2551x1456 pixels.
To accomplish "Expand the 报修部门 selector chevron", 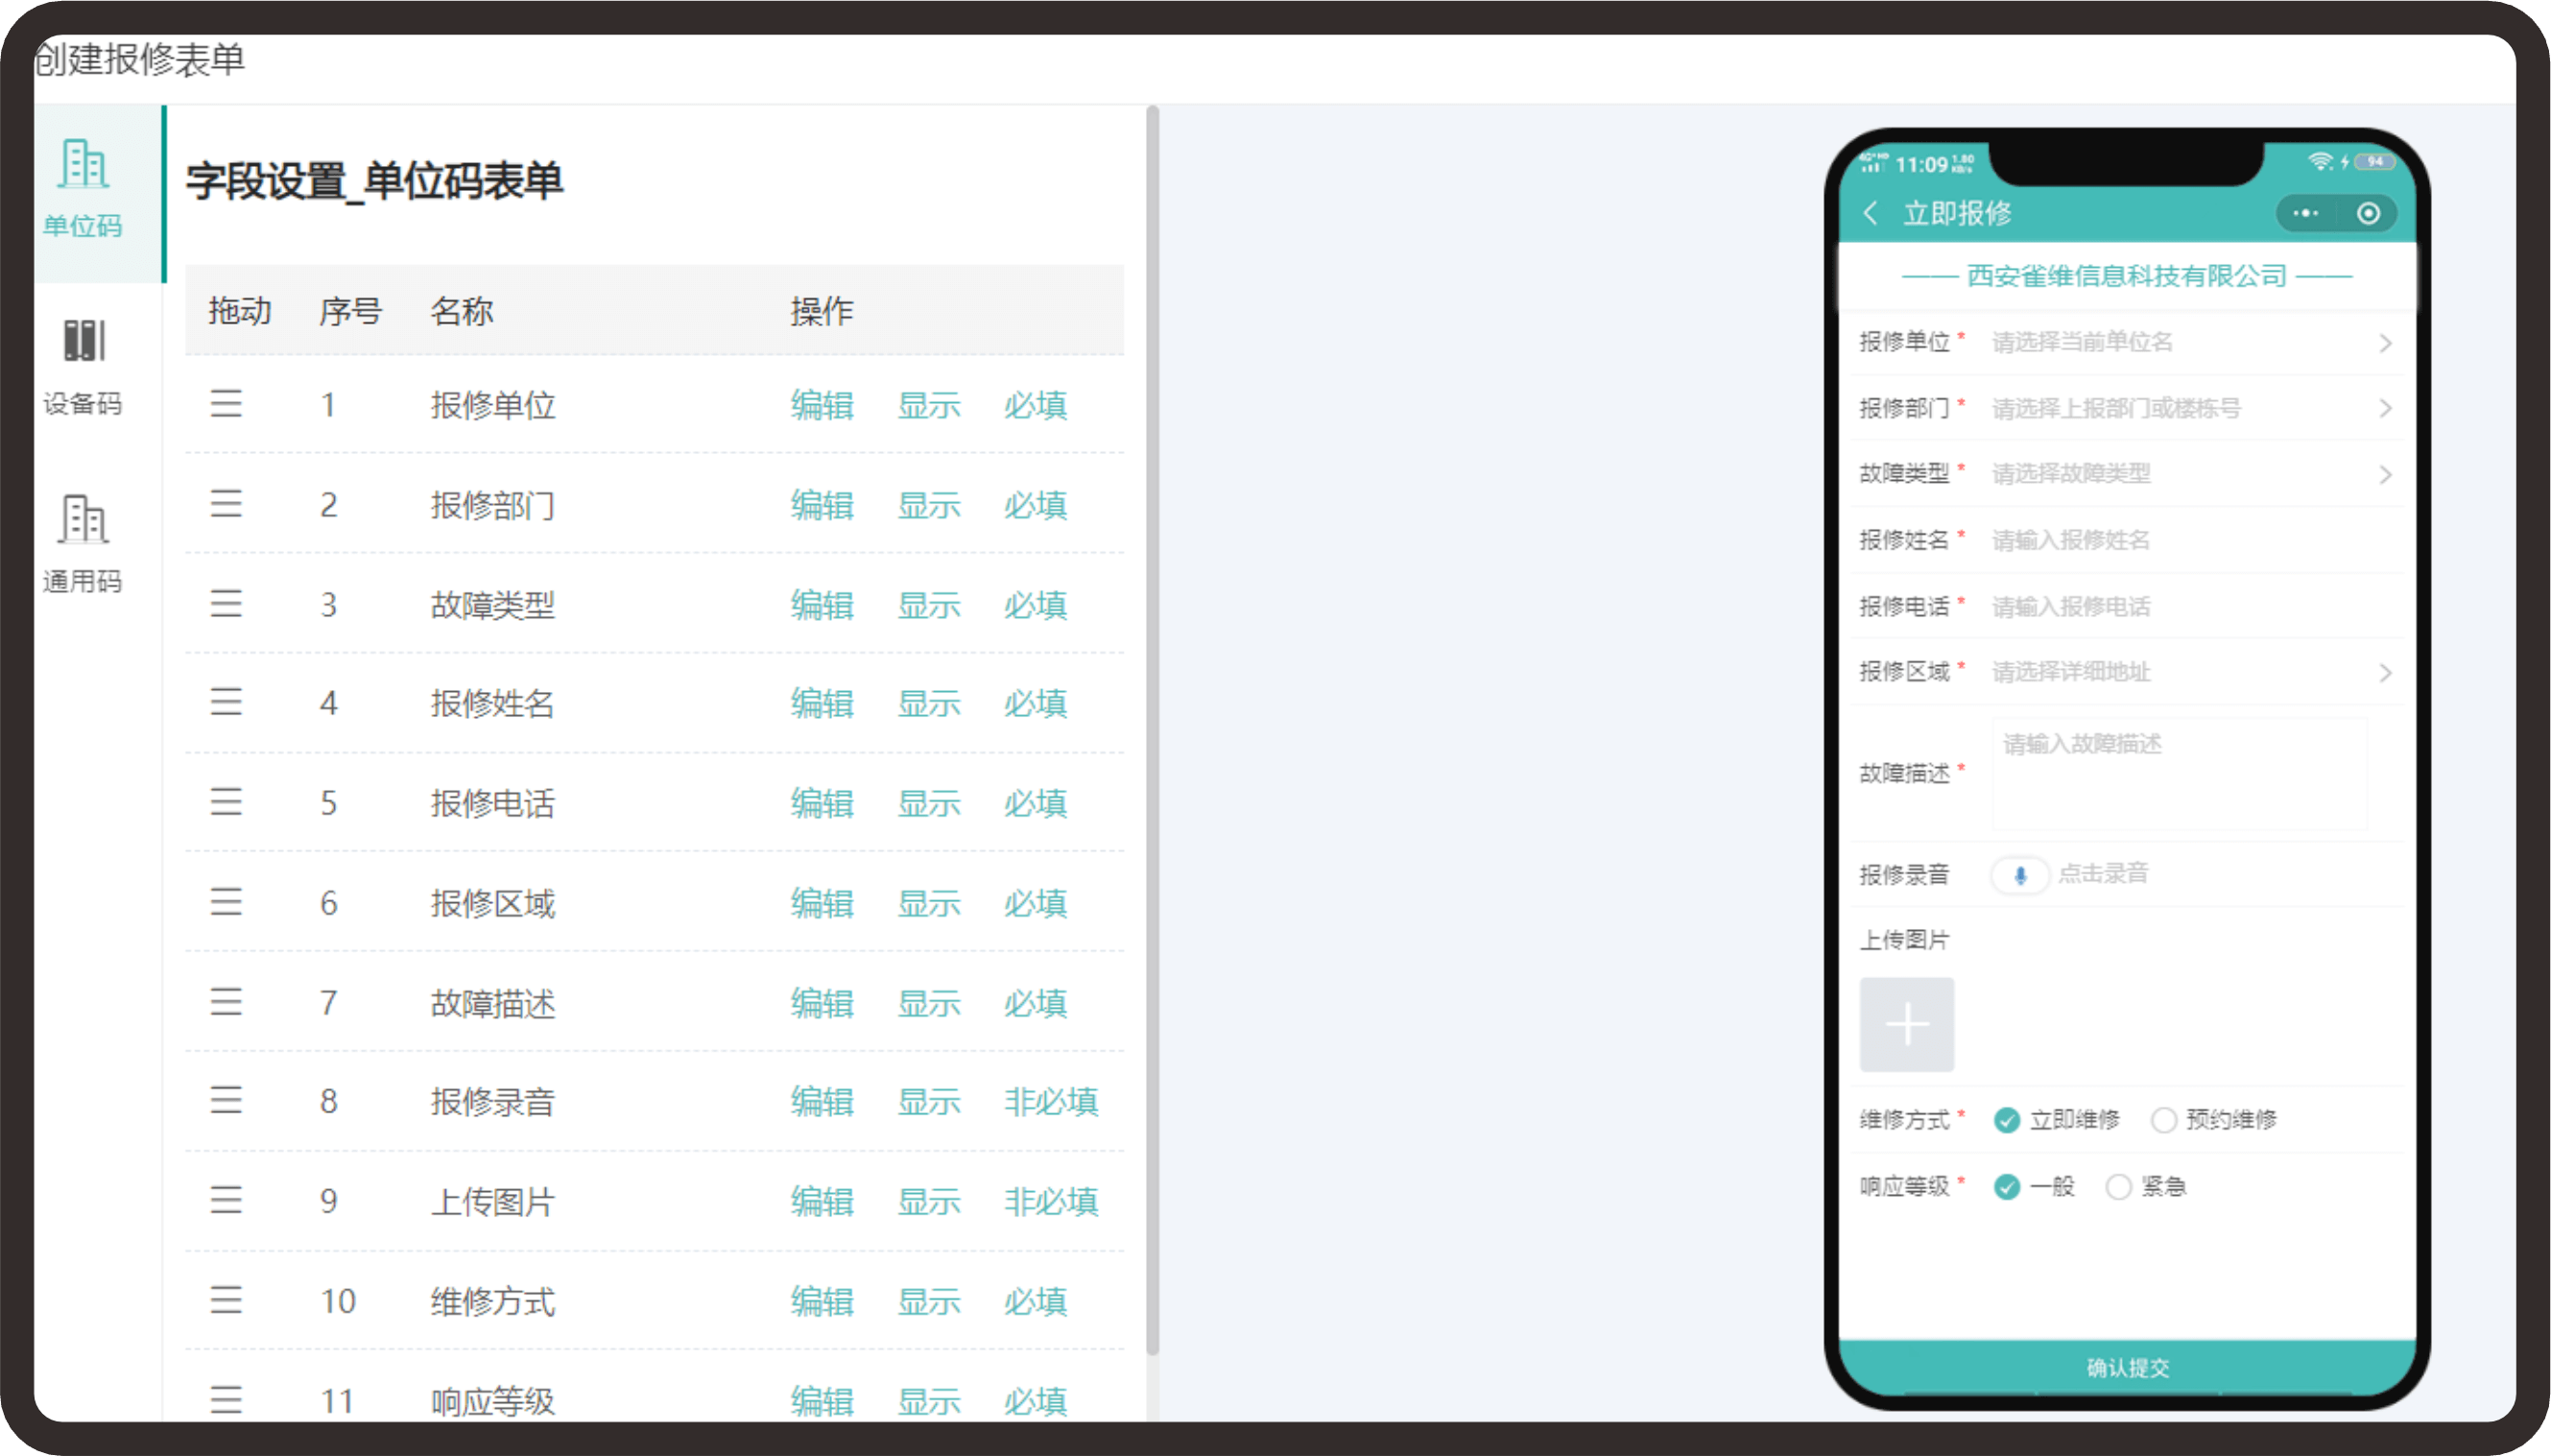I will coord(2385,408).
